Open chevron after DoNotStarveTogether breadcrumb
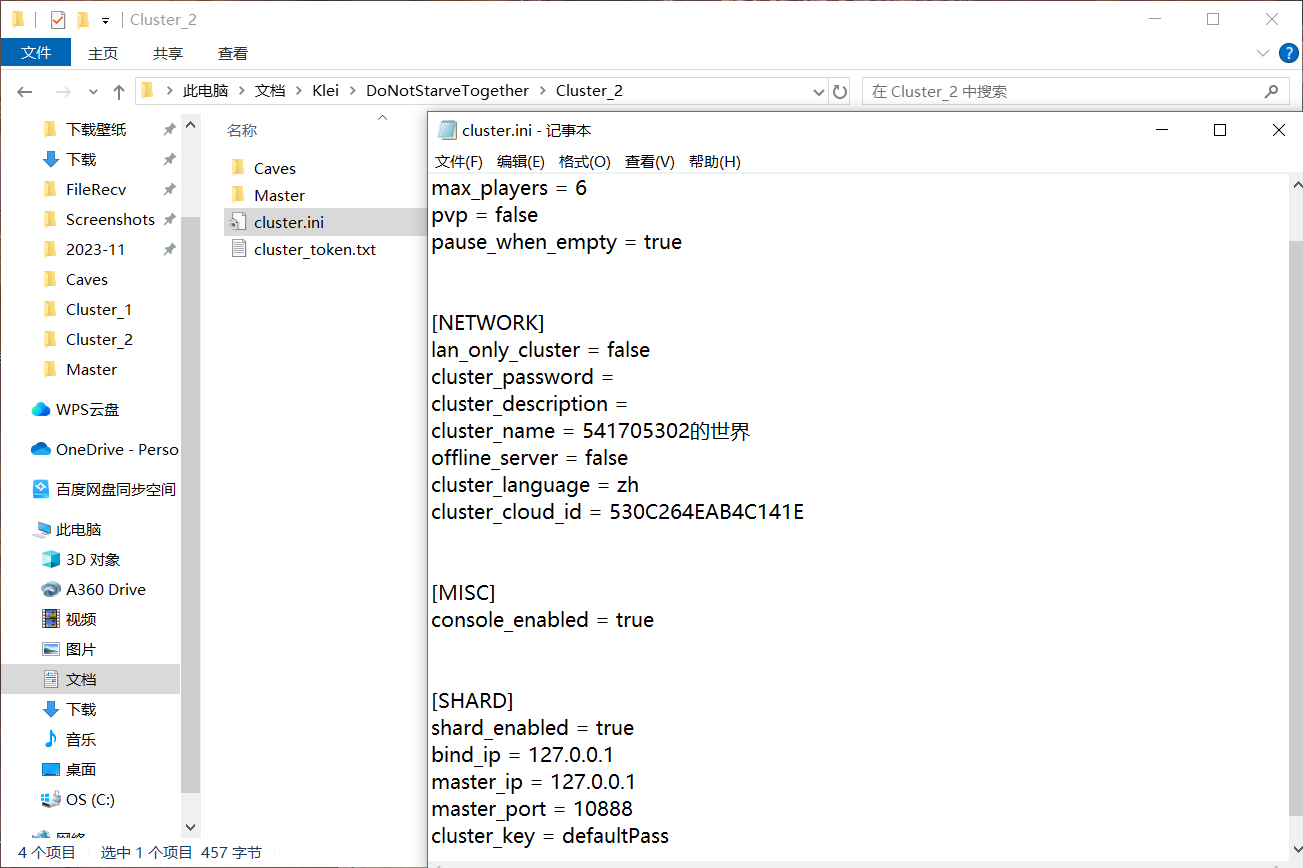Image resolution: width=1303 pixels, height=868 pixels. click(x=543, y=91)
